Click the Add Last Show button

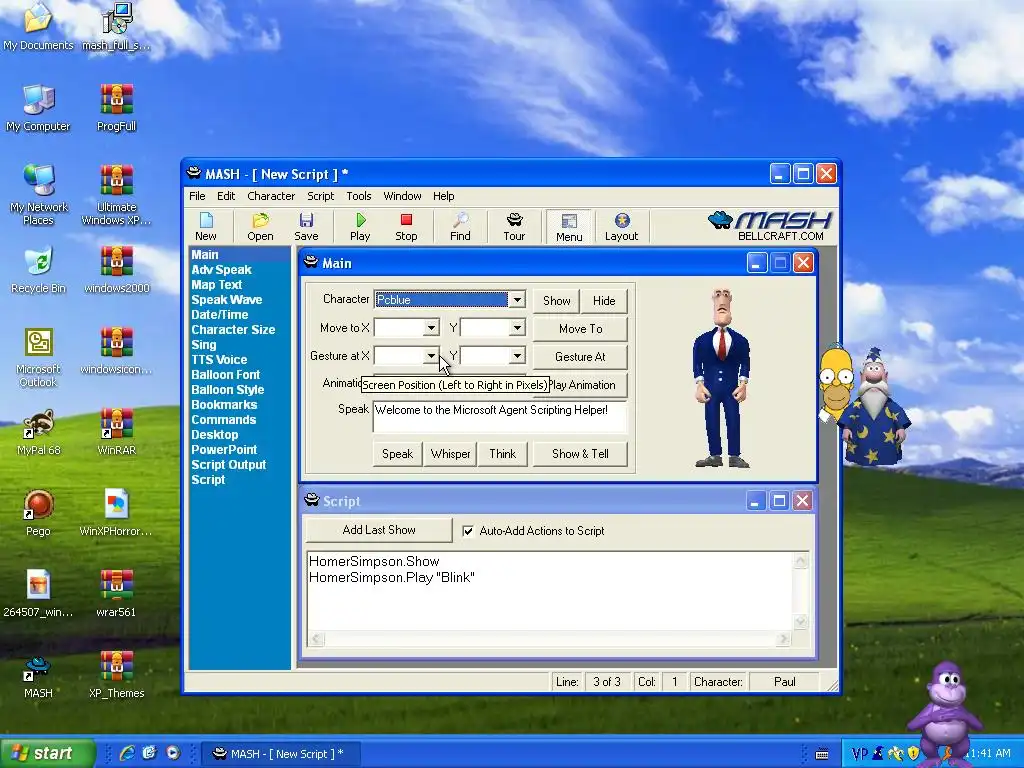[x=379, y=530]
